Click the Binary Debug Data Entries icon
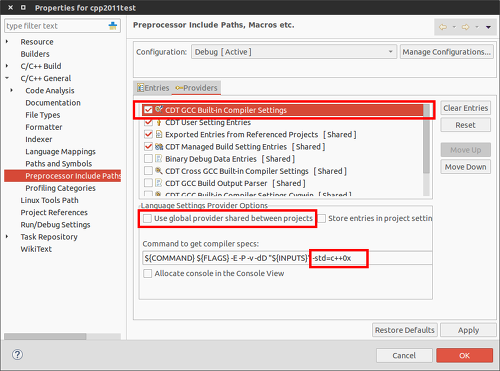Viewport: 500px width, 371px height. pos(159,159)
